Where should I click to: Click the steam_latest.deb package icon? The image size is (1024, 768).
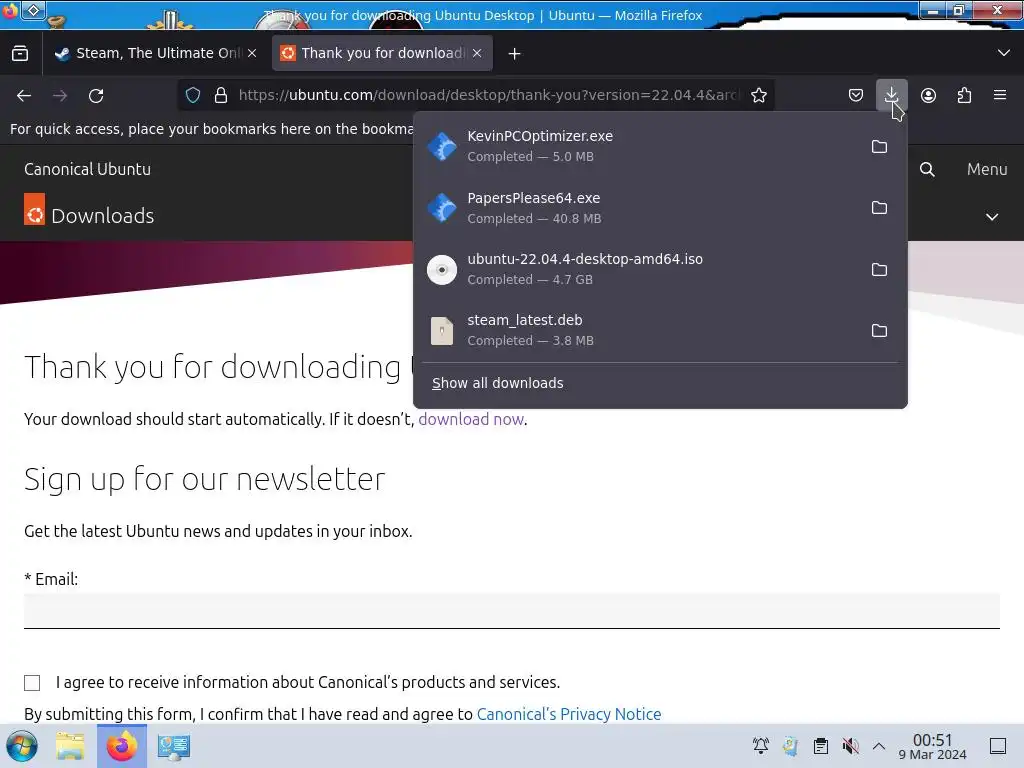[x=442, y=330]
